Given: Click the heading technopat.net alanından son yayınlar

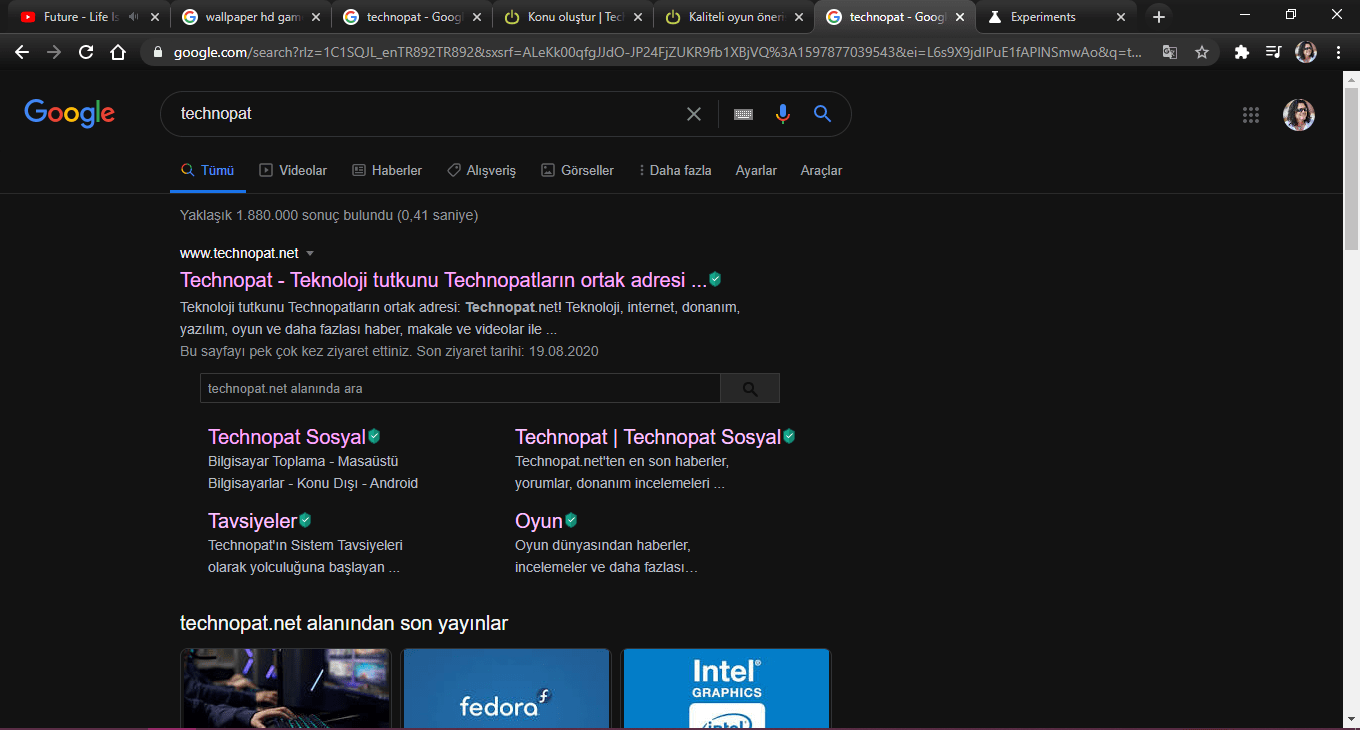Looking at the screenshot, I should coord(344,624).
